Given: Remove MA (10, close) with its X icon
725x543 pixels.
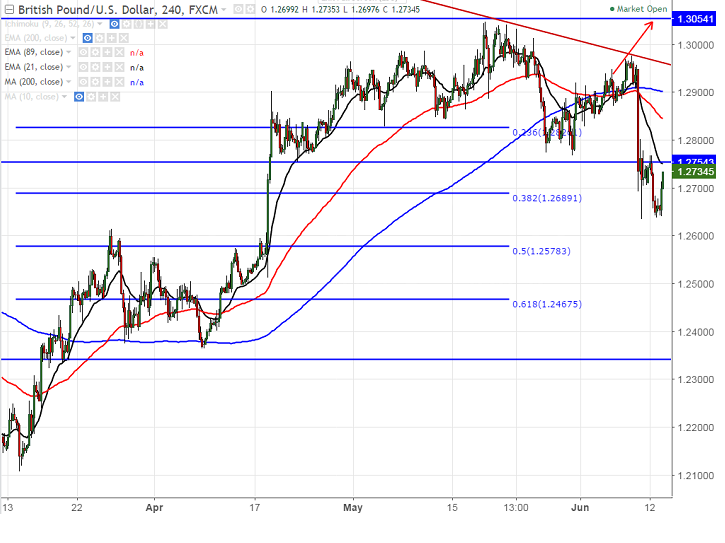Looking at the screenshot, I should coord(115,97).
